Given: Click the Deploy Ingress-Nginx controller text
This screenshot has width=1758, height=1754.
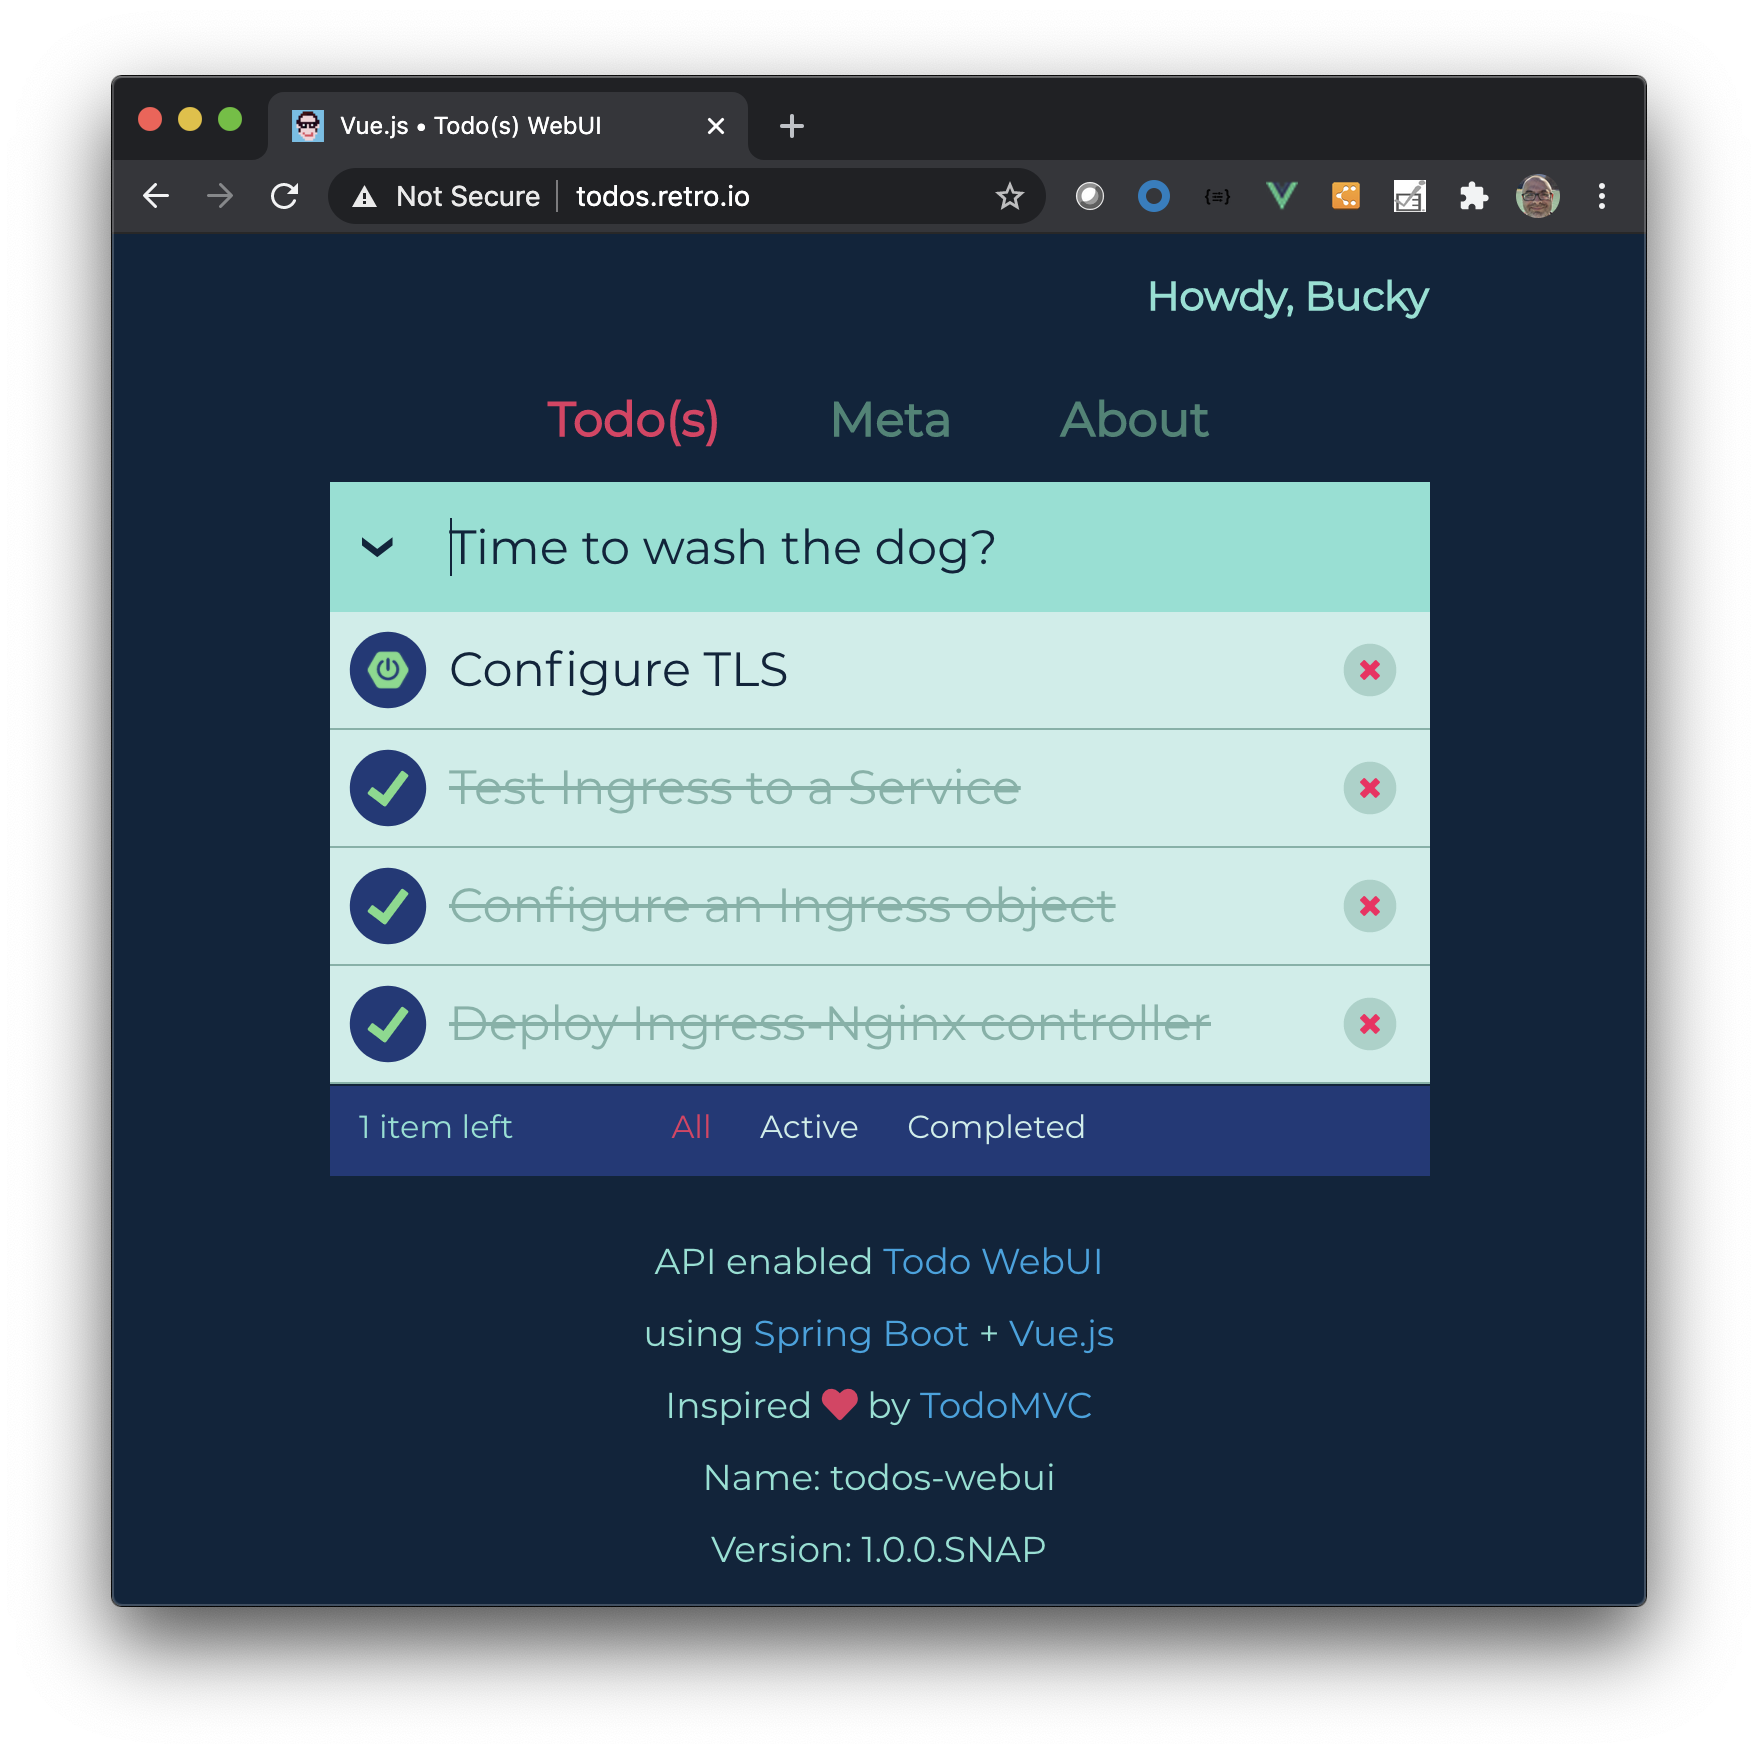Looking at the screenshot, I should coord(830,1024).
